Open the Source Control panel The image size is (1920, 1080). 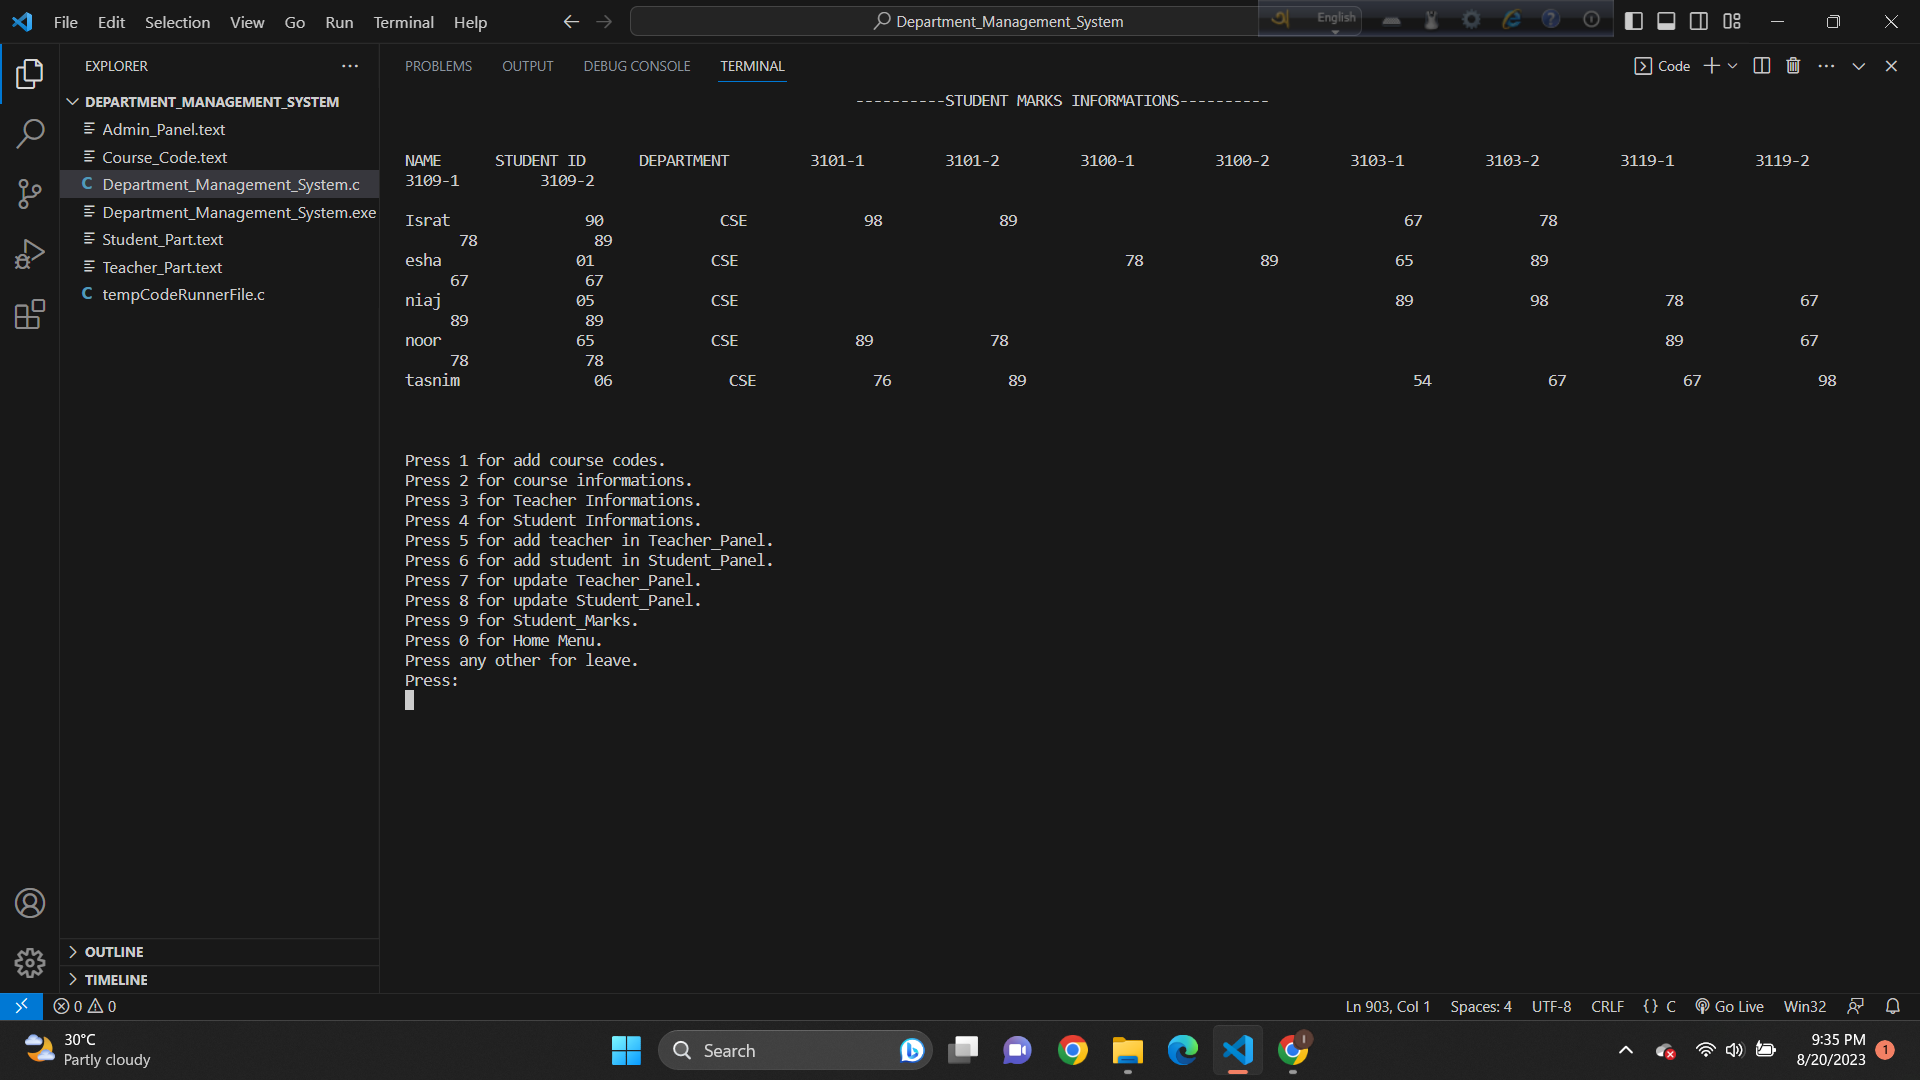[30, 193]
